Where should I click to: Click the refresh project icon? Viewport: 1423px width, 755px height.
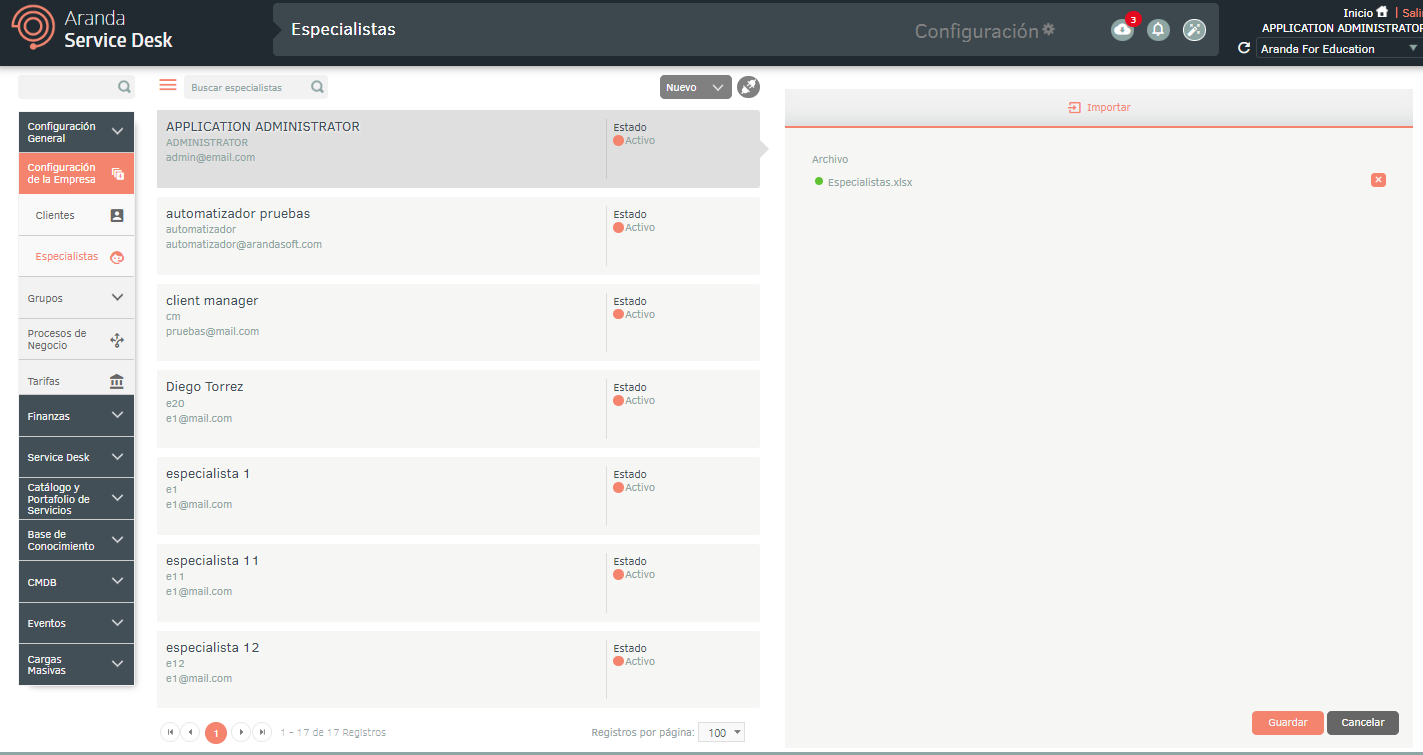point(1244,48)
